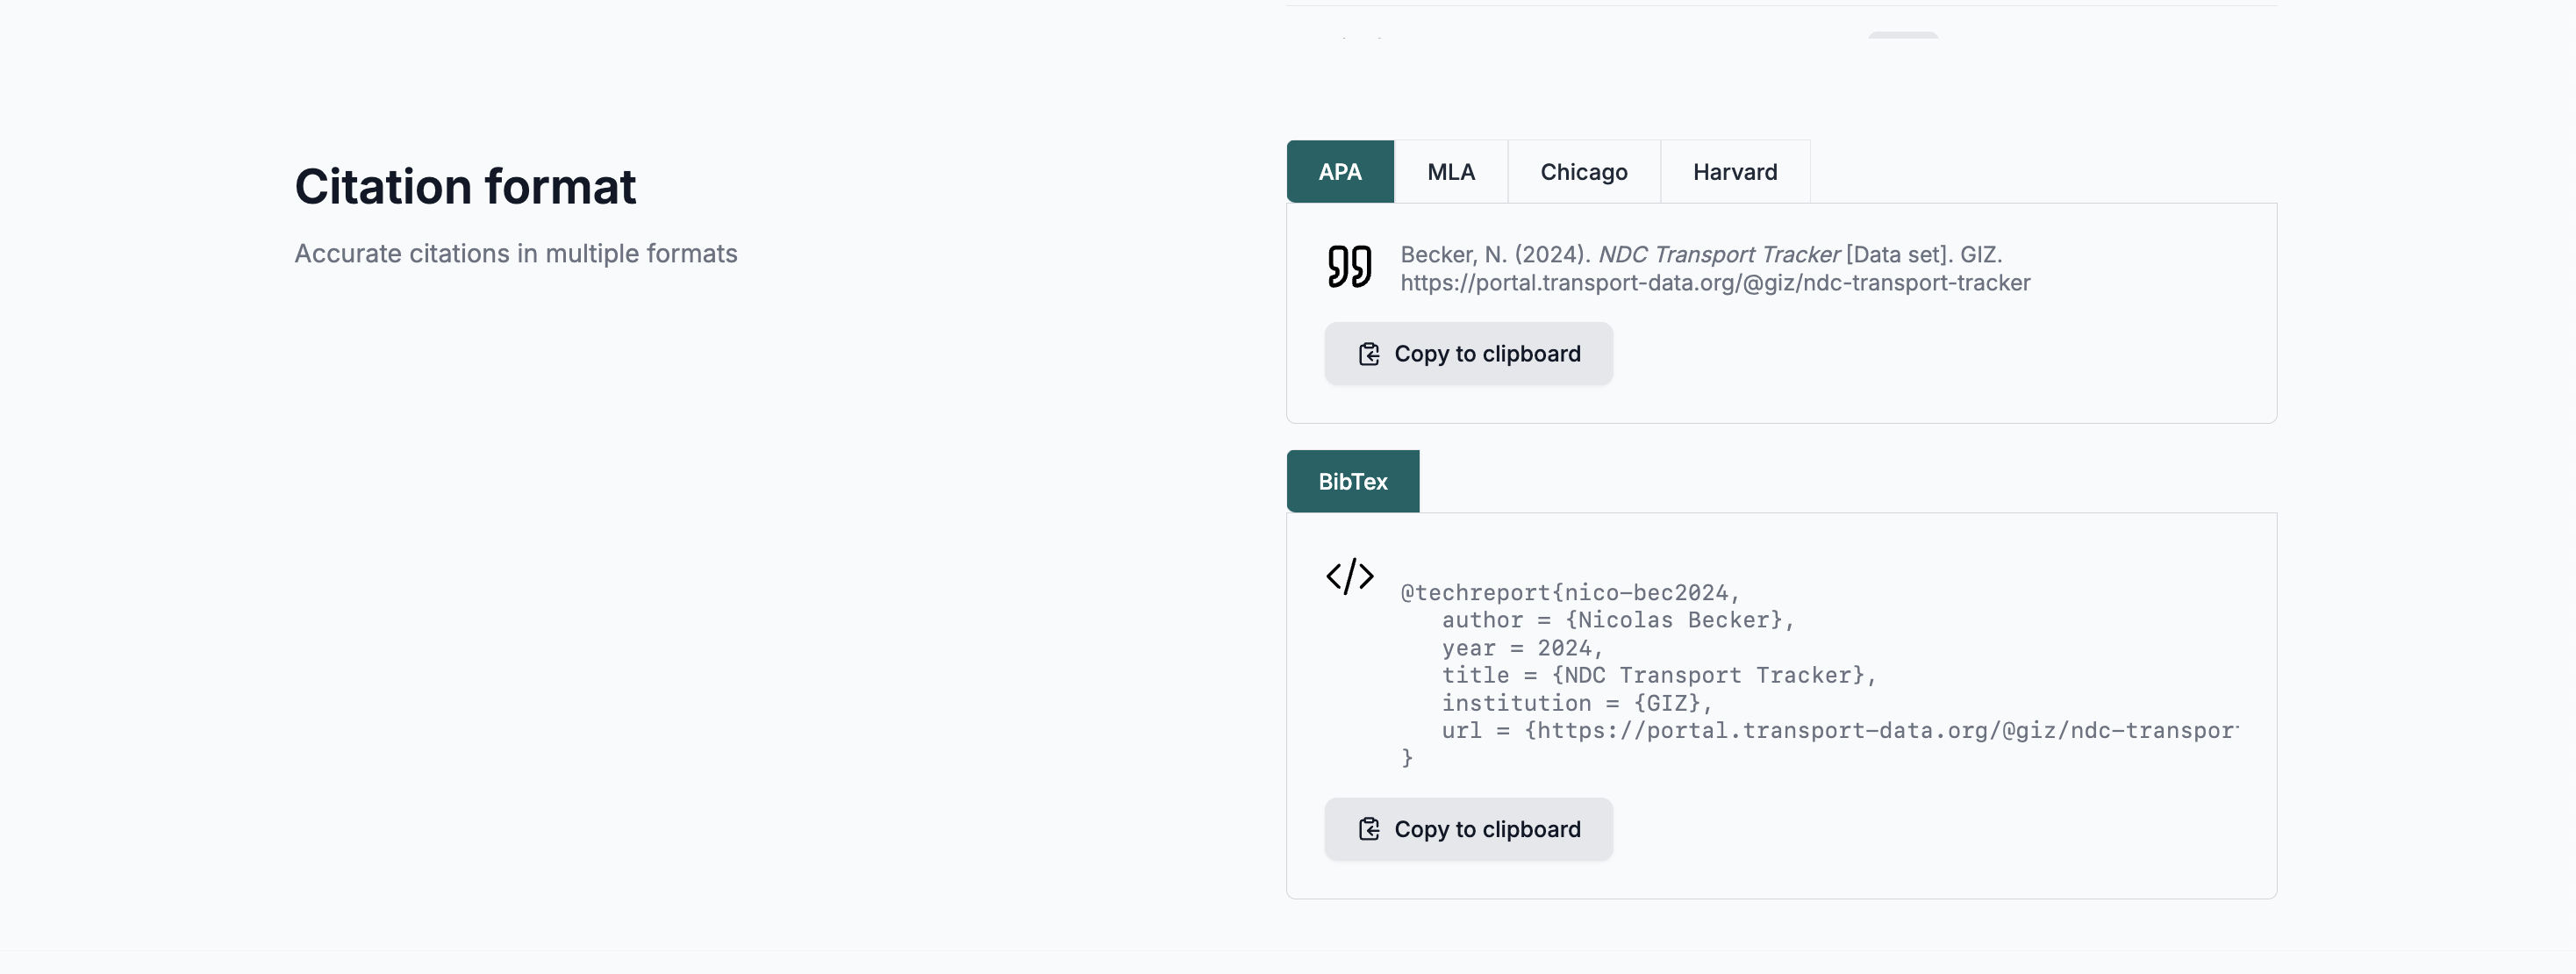Image resolution: width=2576 pixels, height=974 pixels.
Task: Click 'Becker, N. (2024).' citation text
Action: coord(1495,255)
